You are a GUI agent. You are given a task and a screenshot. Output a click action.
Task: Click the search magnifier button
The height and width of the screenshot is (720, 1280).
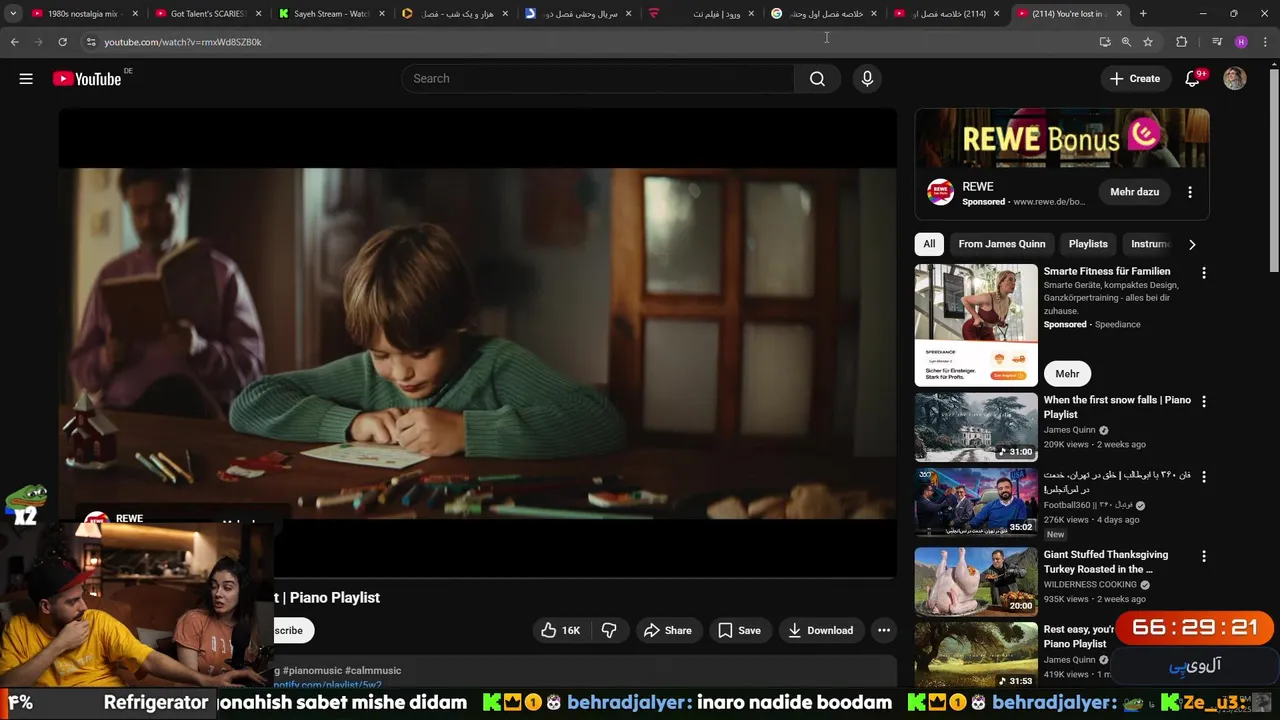click(817, 79)
